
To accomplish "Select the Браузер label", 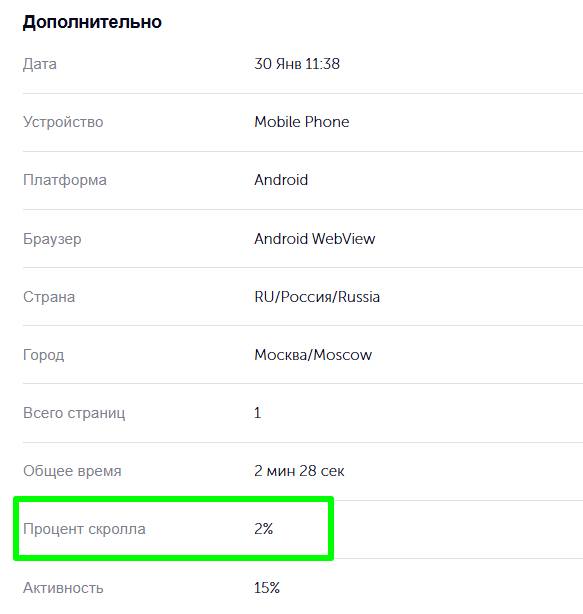I will point(52,238).
